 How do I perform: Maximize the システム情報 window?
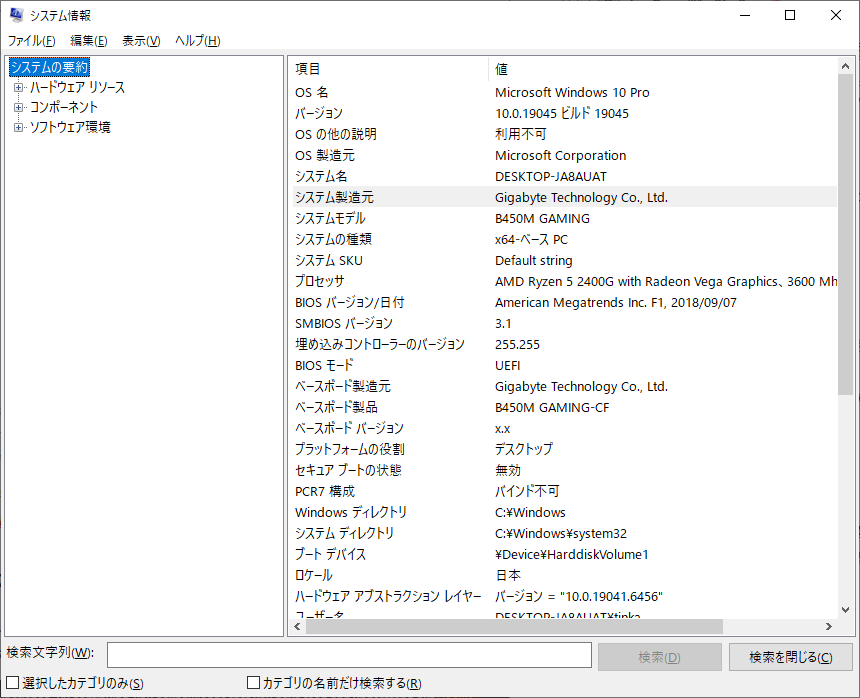790,15
